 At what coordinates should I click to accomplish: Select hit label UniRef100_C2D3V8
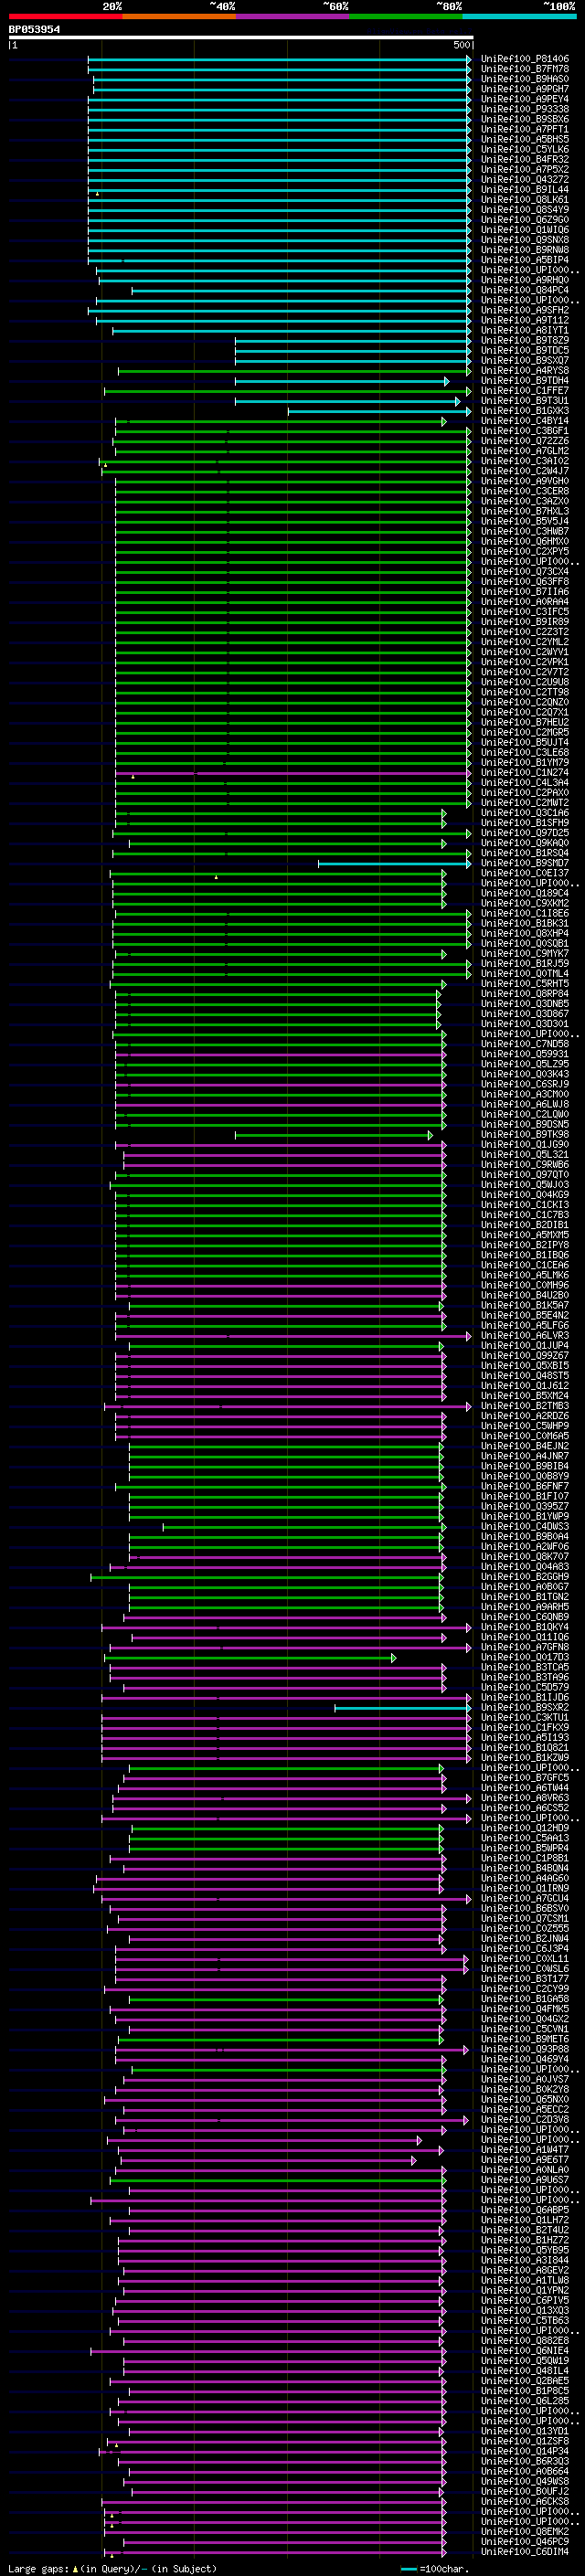[525, 2118]
